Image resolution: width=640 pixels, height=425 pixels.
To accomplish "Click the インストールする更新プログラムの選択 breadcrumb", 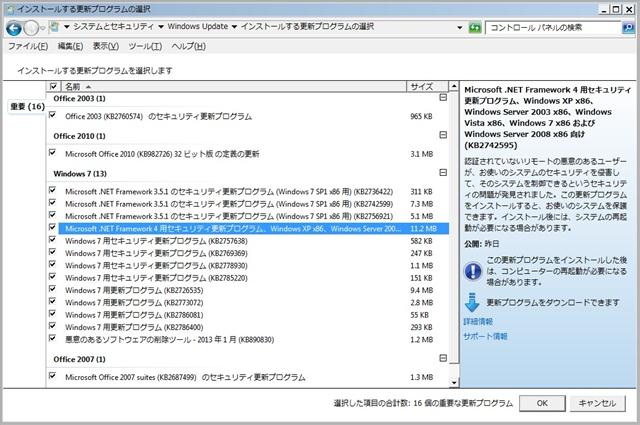I will (x=307, y=27).
